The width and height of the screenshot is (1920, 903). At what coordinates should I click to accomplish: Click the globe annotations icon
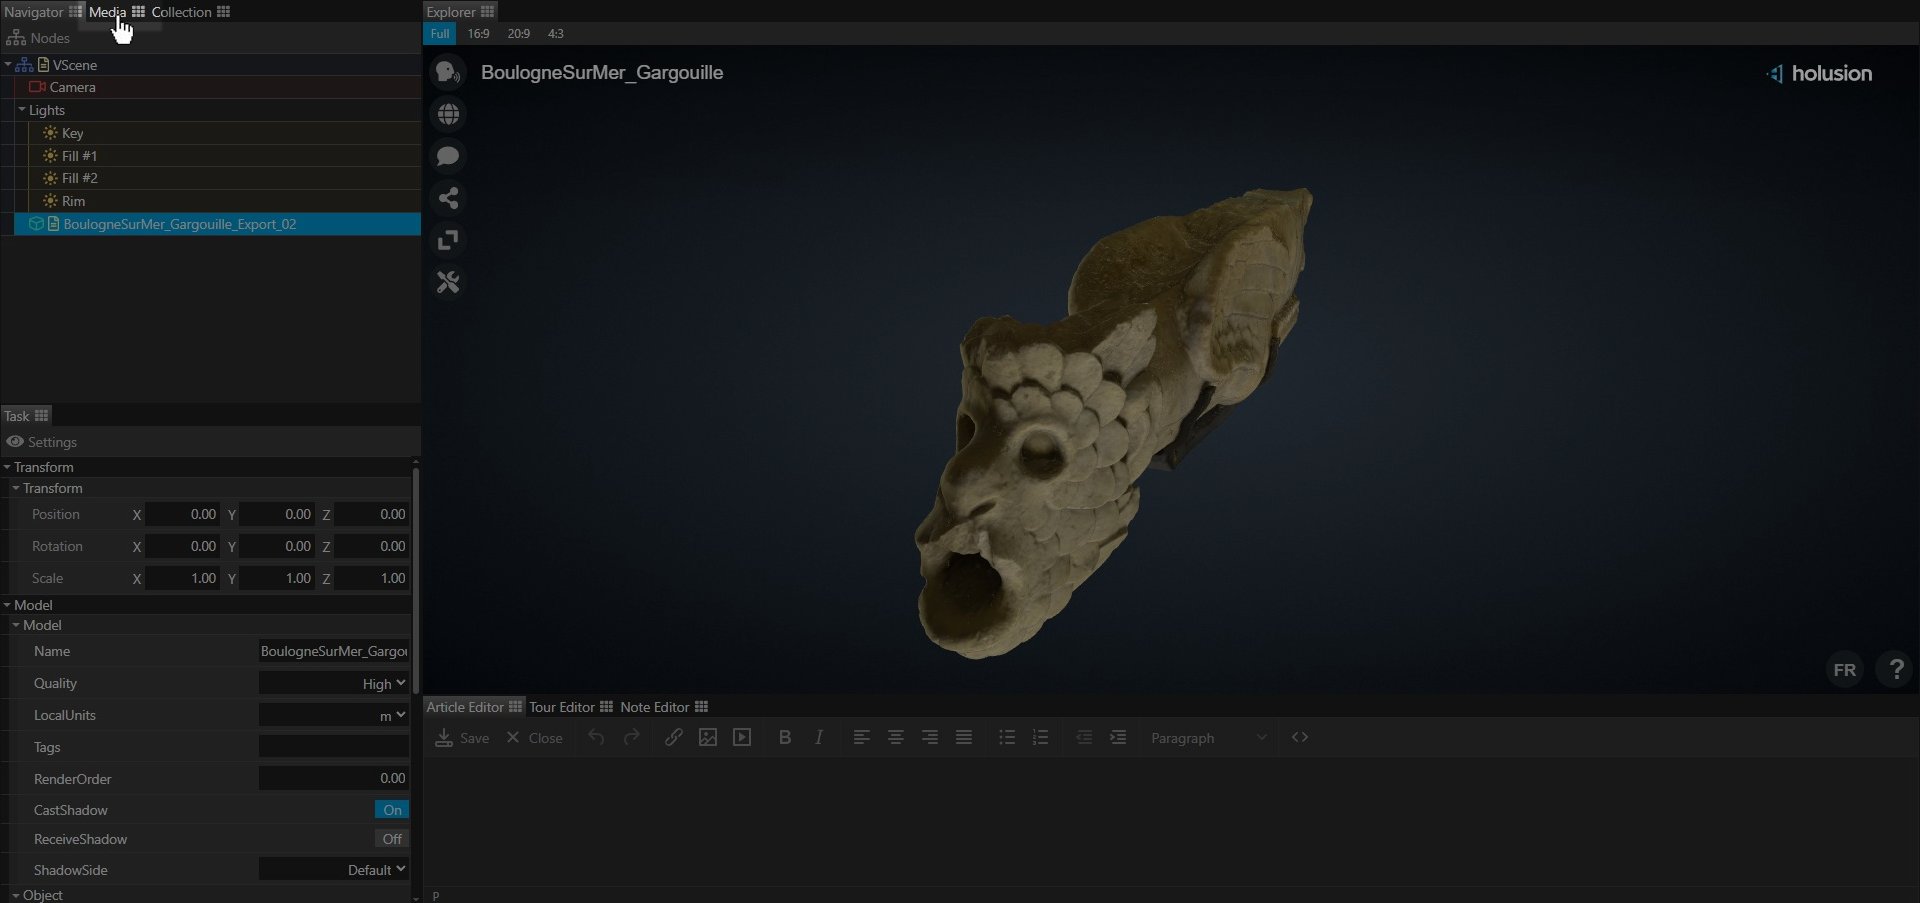click(448, 114)
